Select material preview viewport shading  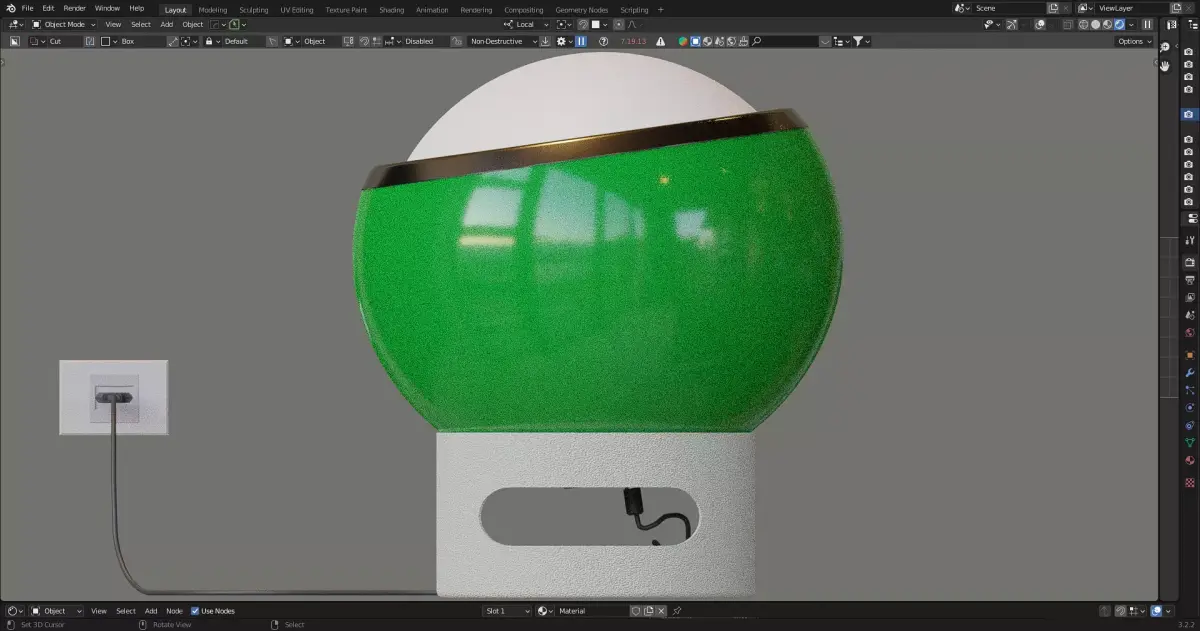coord(1107,24)
